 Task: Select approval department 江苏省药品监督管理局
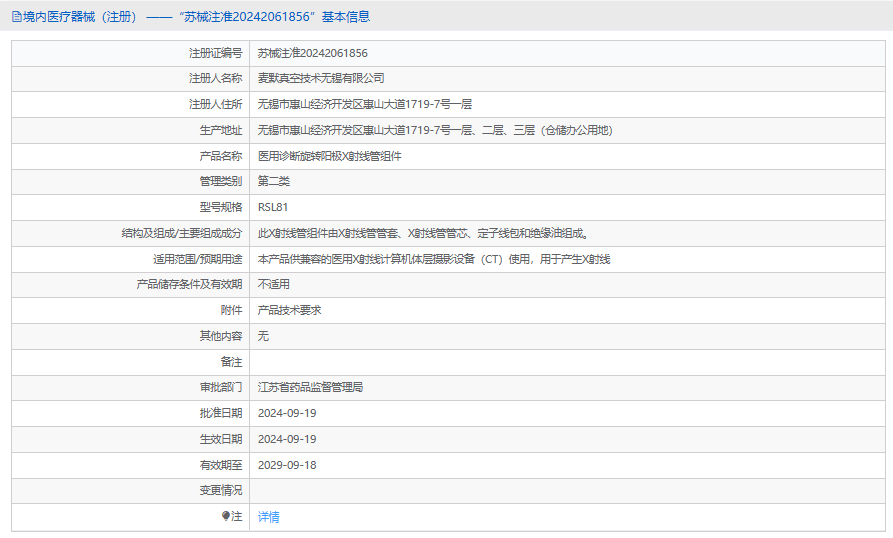point(310,387)
